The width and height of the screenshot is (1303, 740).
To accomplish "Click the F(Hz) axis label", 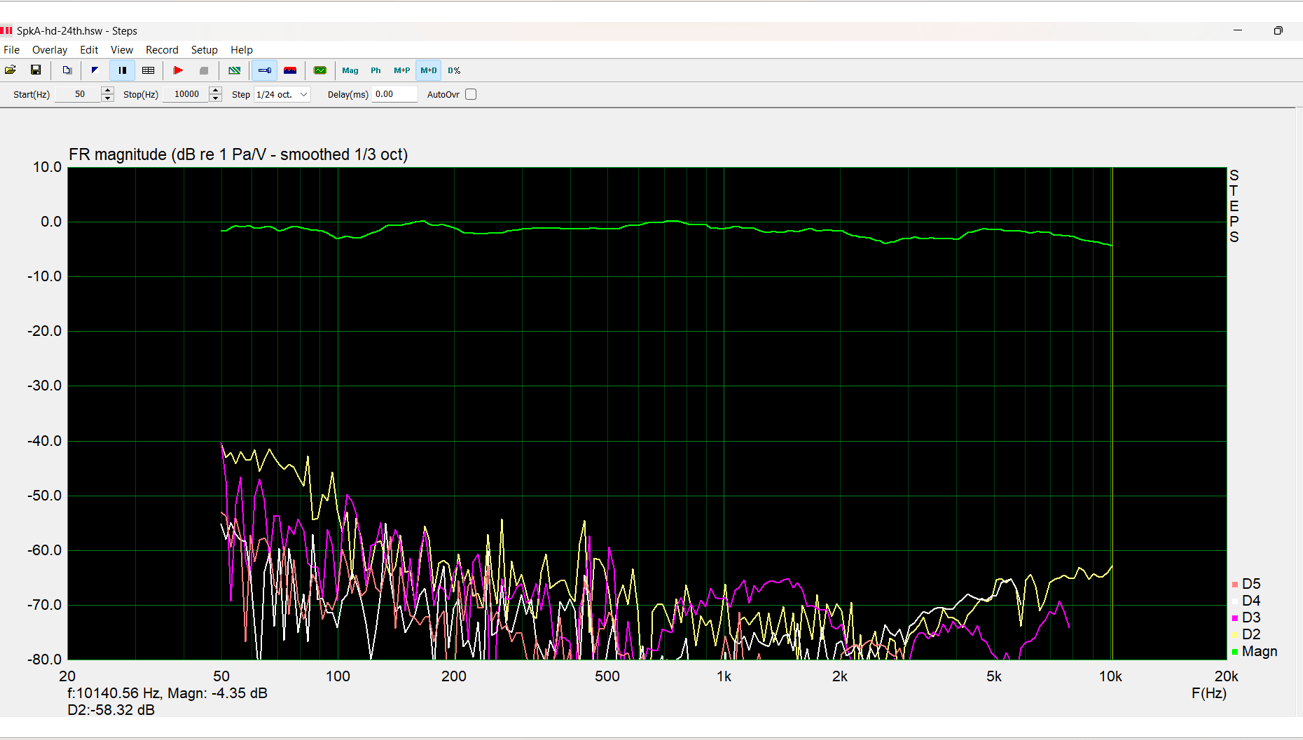I will (1208, 693).
